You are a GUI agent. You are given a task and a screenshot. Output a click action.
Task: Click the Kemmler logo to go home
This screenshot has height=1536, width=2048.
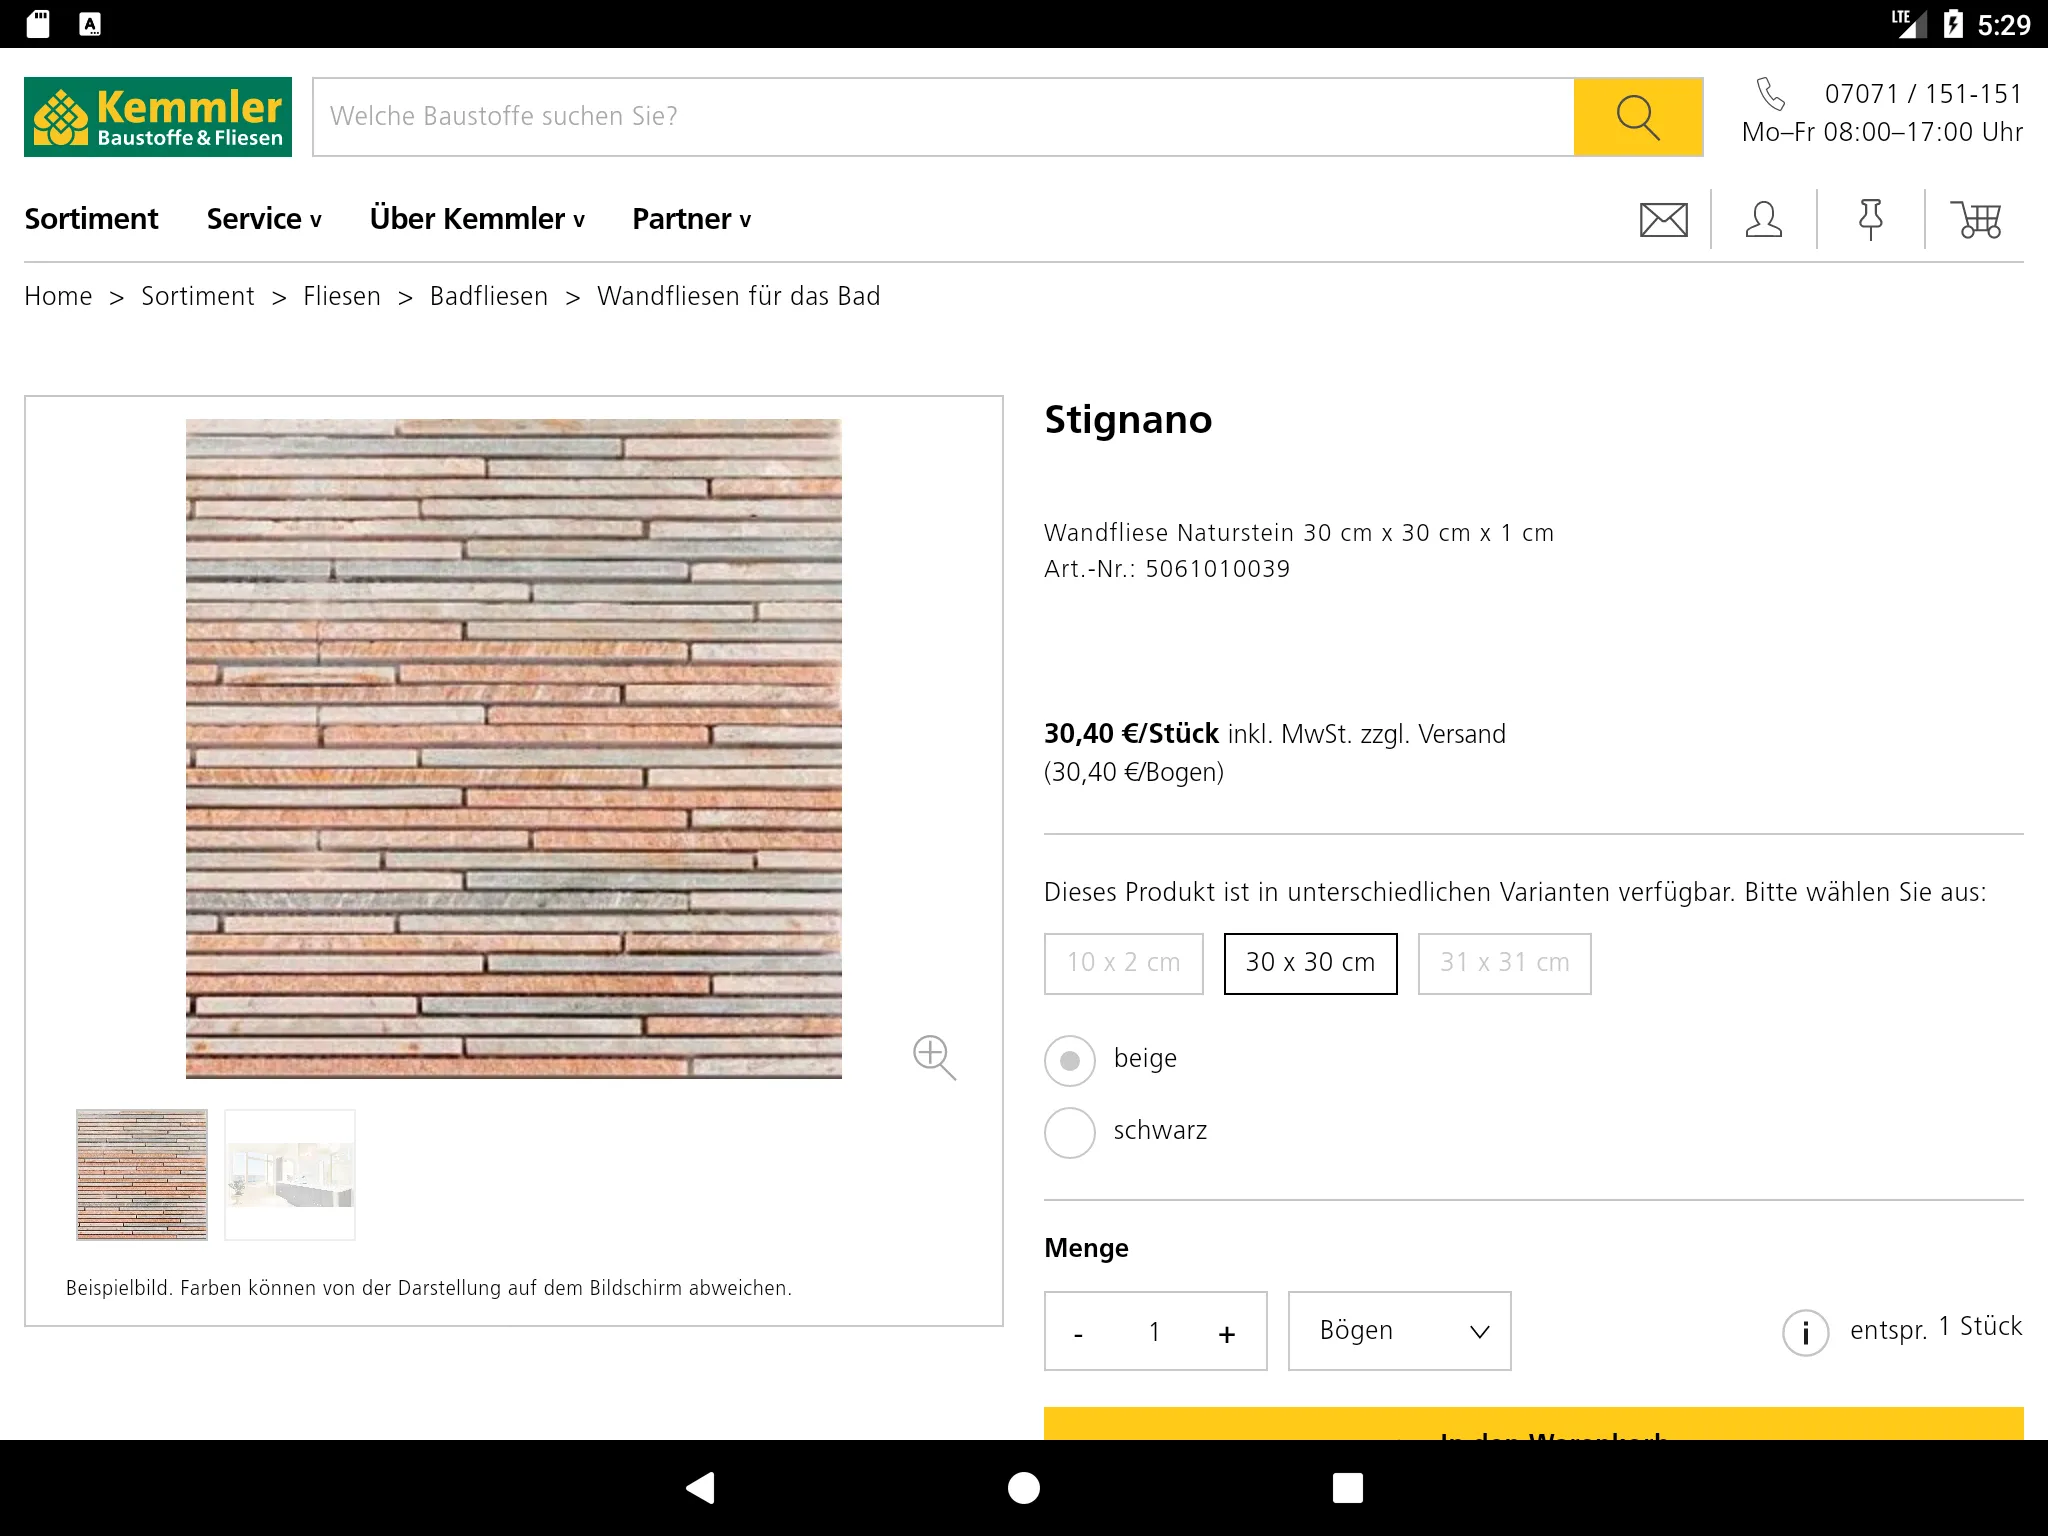156,115
